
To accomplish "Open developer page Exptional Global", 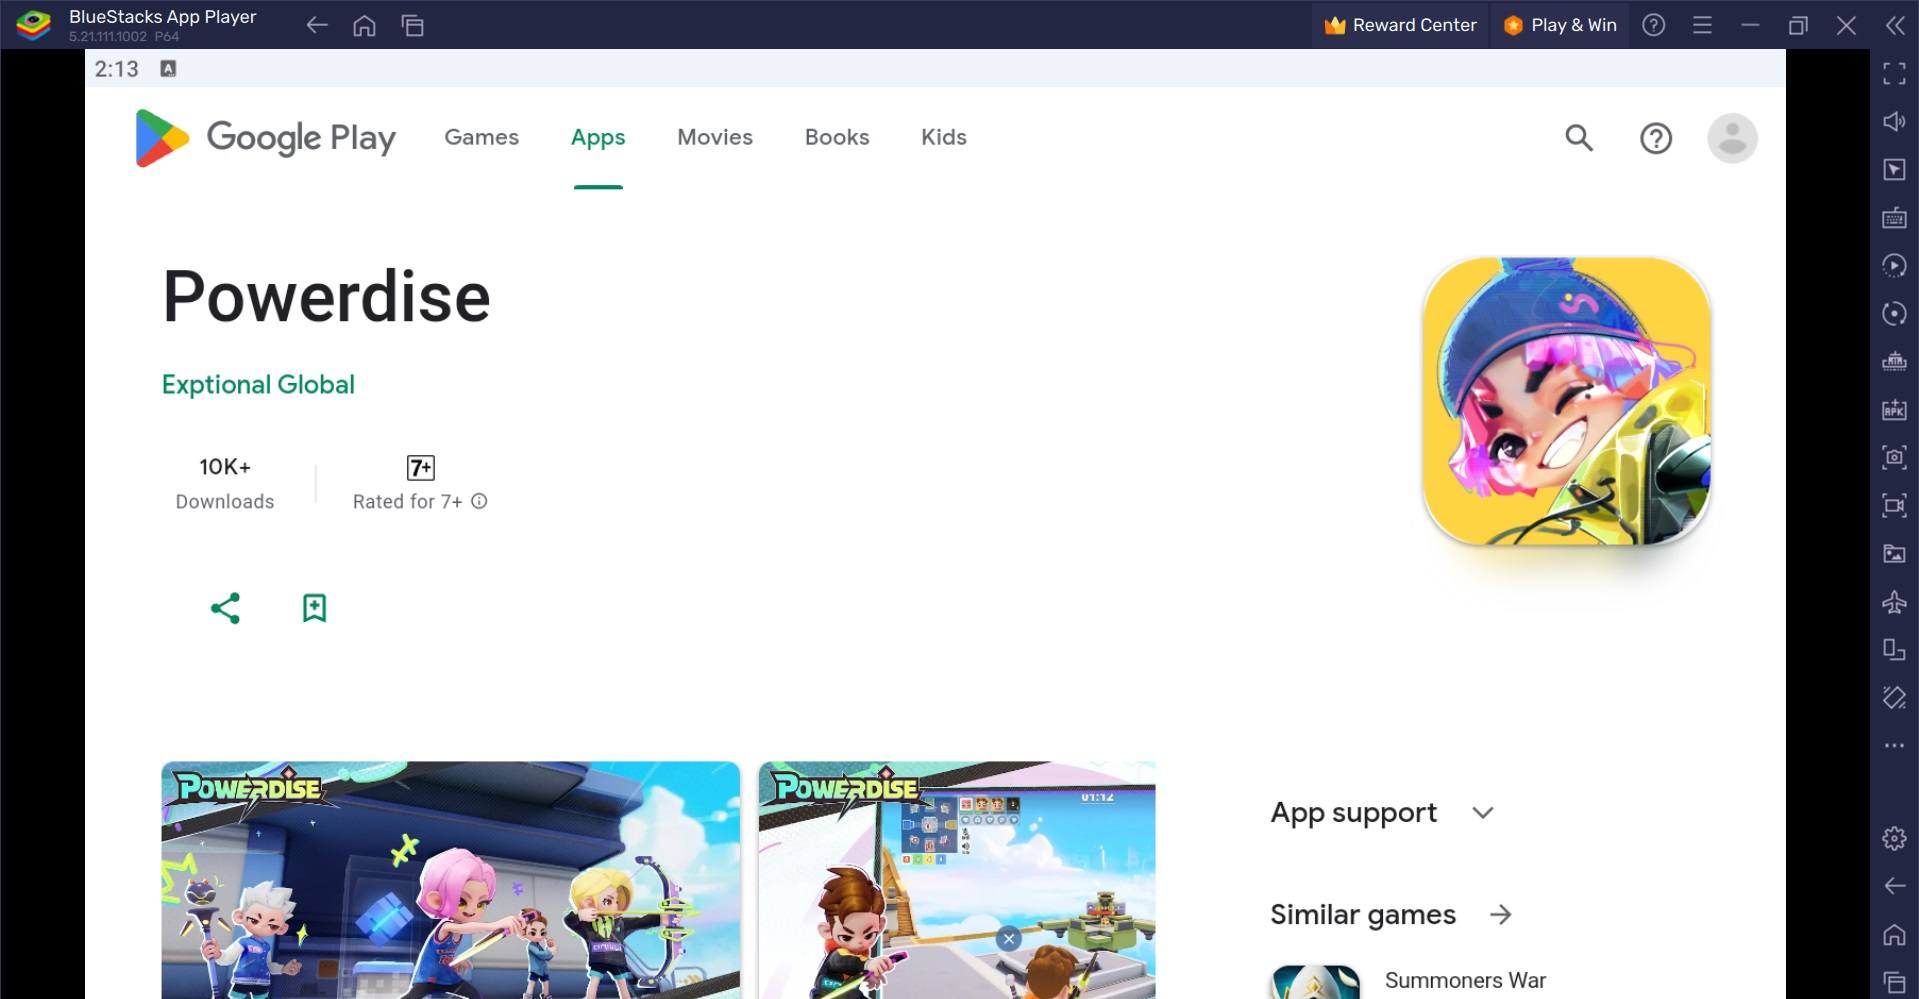I will pyautogui.click(x=258, y=385).
